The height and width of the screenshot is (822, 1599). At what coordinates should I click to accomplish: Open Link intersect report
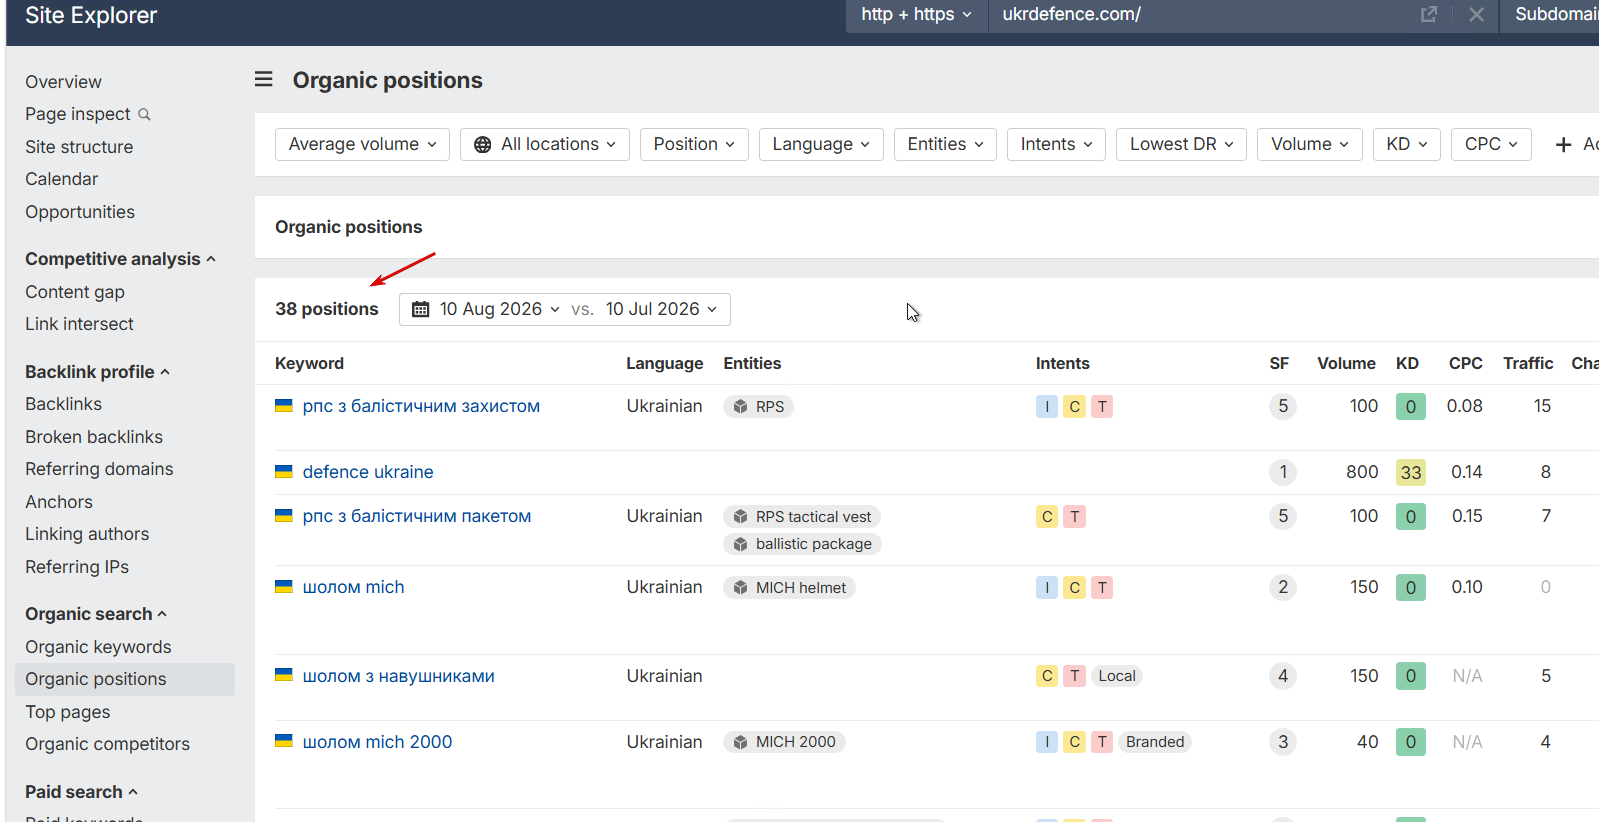(79, 324)
